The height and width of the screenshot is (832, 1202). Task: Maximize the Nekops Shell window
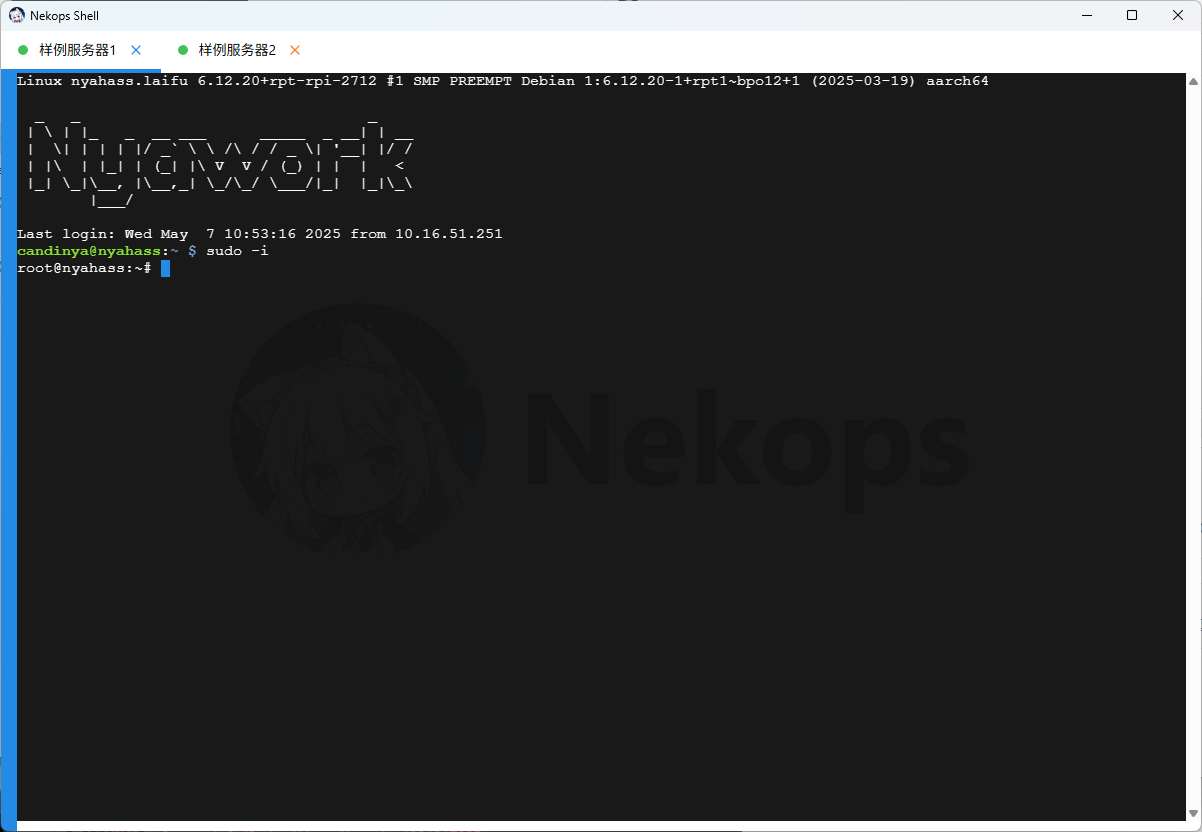click(1132, 15)
